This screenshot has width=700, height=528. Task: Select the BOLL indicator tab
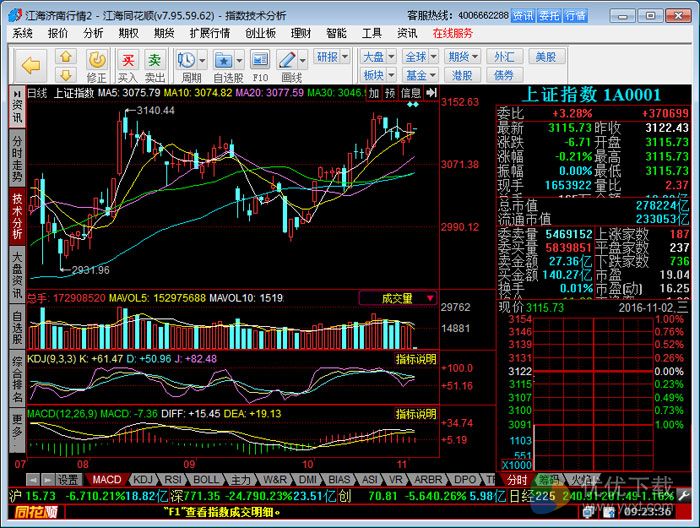click(206, 480)
